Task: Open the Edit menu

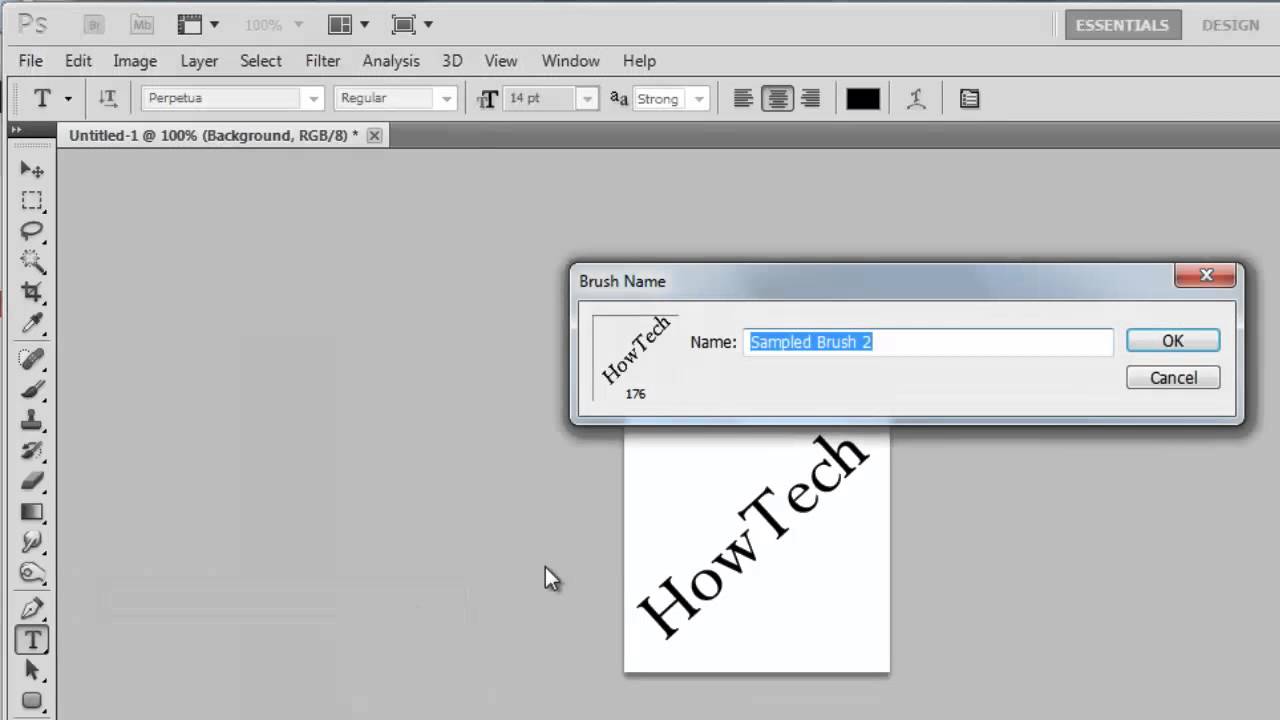Action: pos(78,61)
